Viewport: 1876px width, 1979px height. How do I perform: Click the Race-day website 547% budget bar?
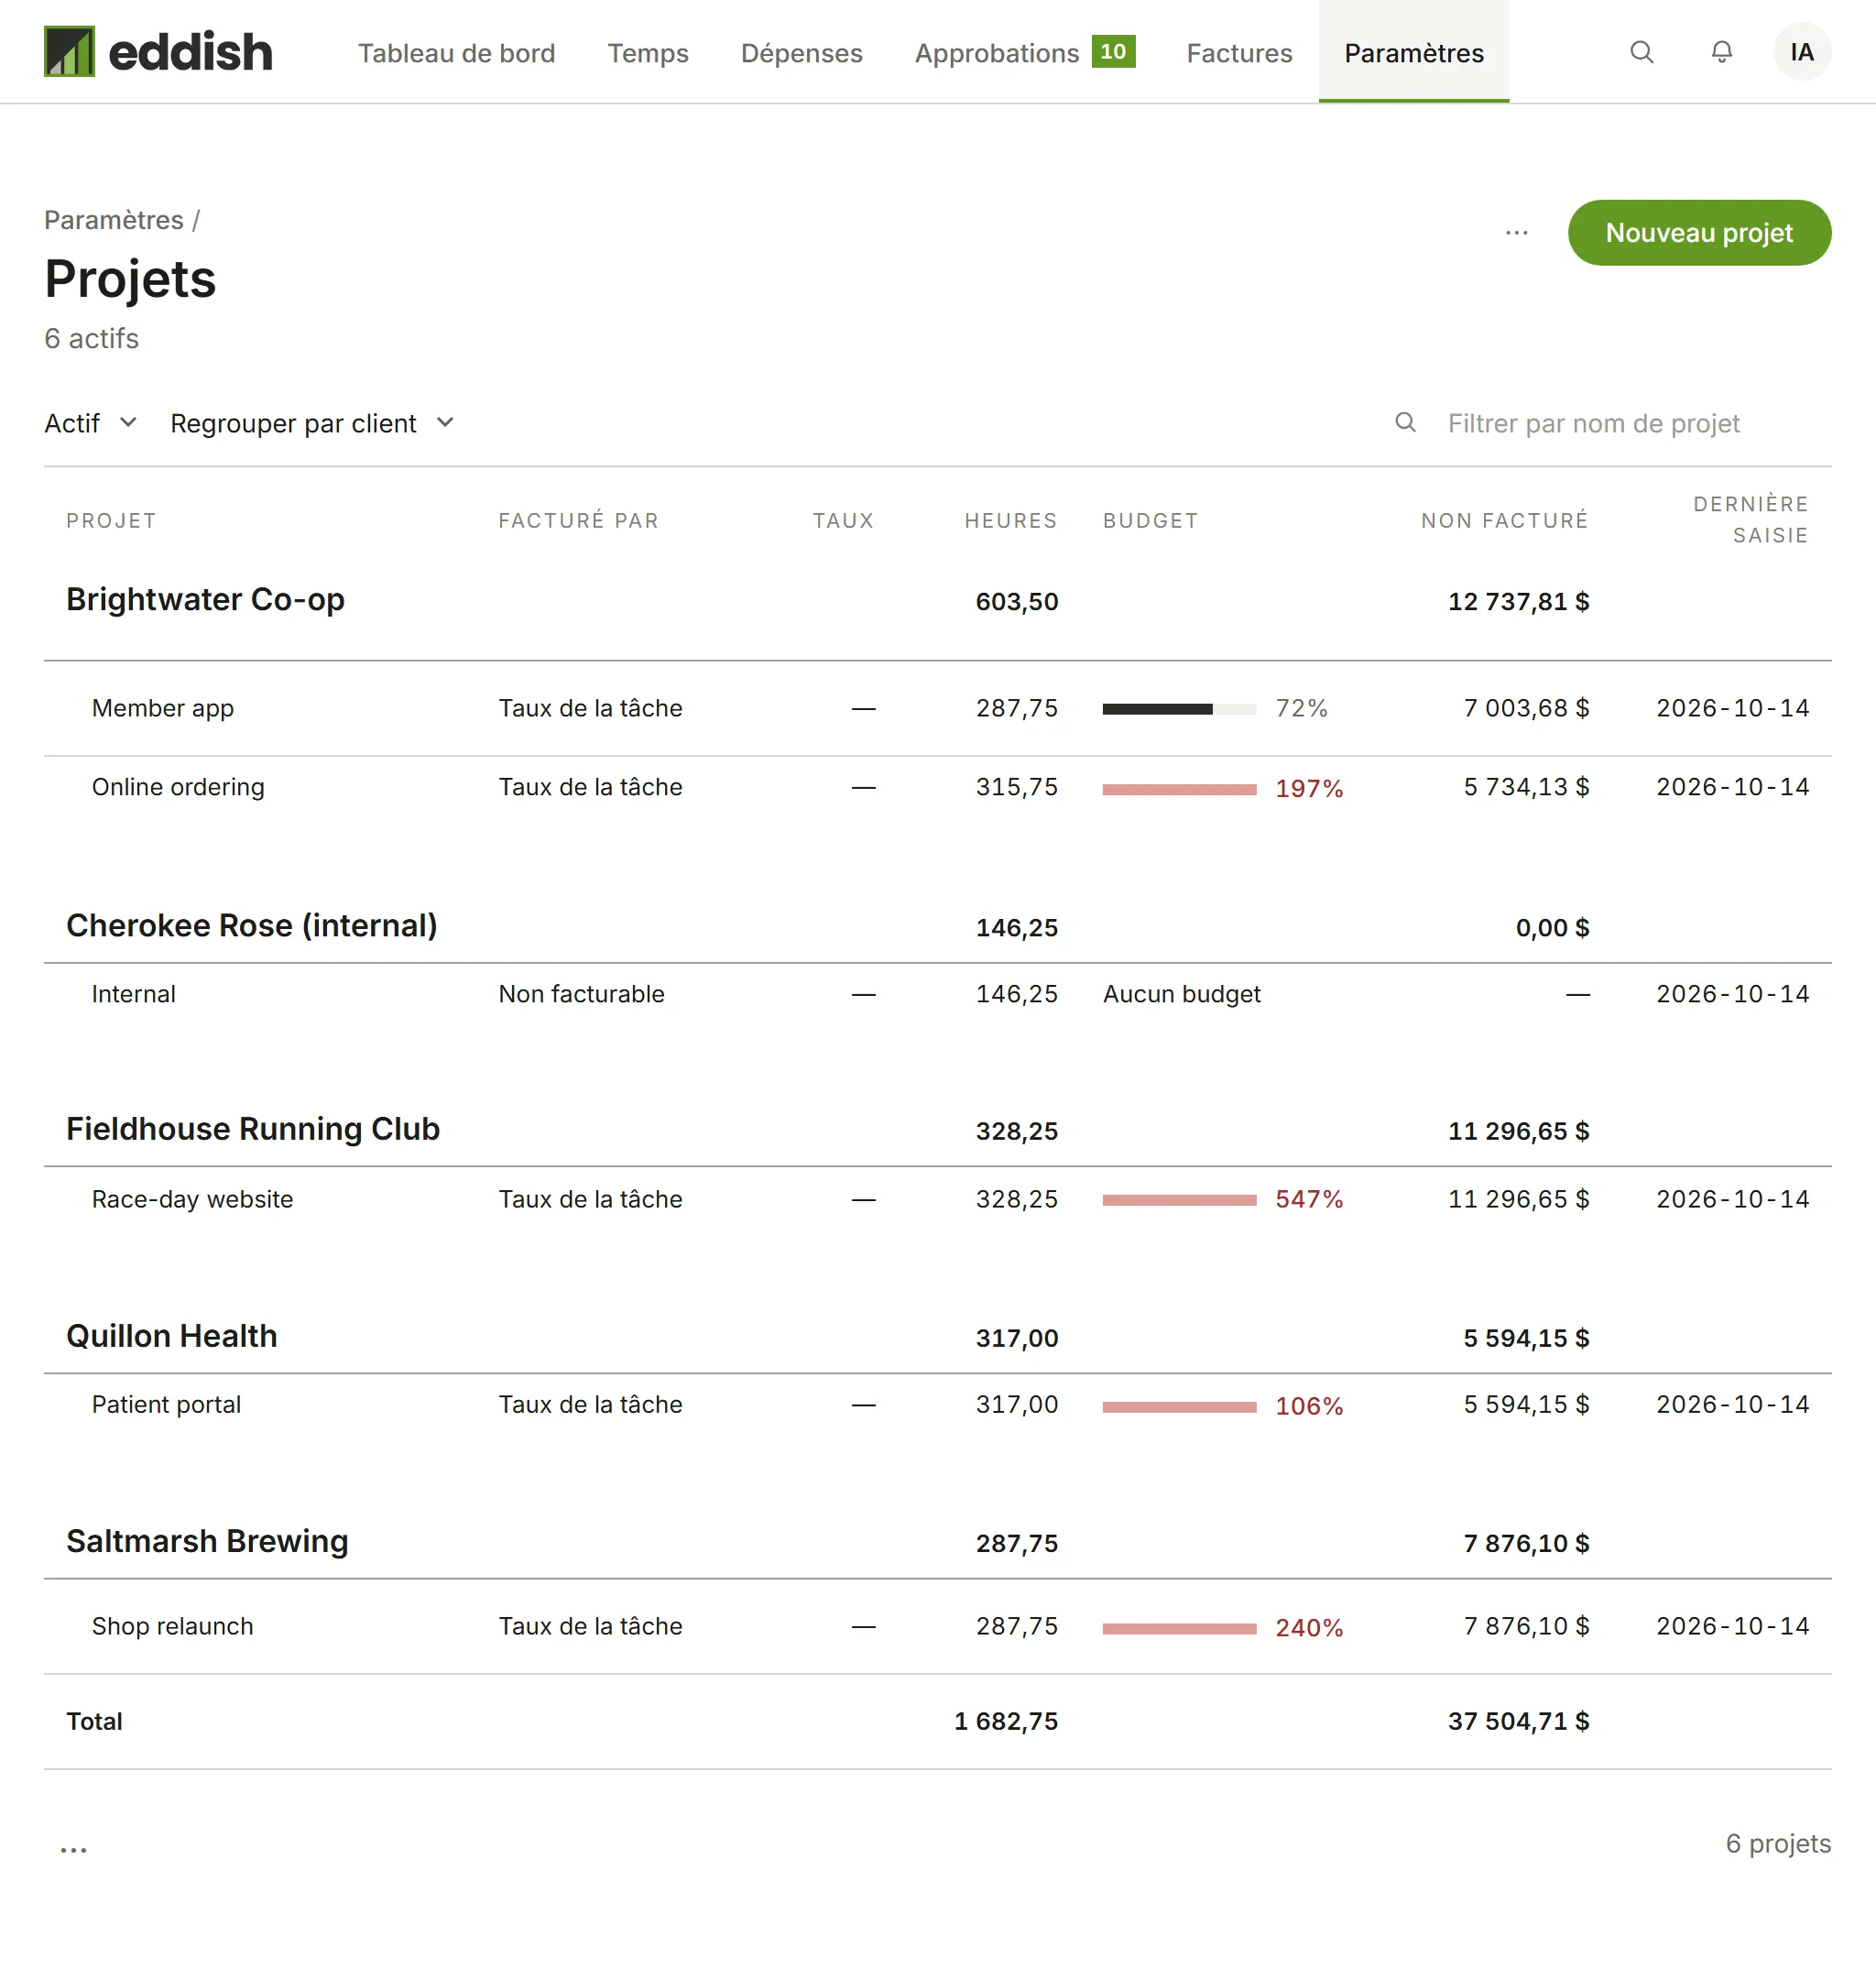point(1179,1200)
